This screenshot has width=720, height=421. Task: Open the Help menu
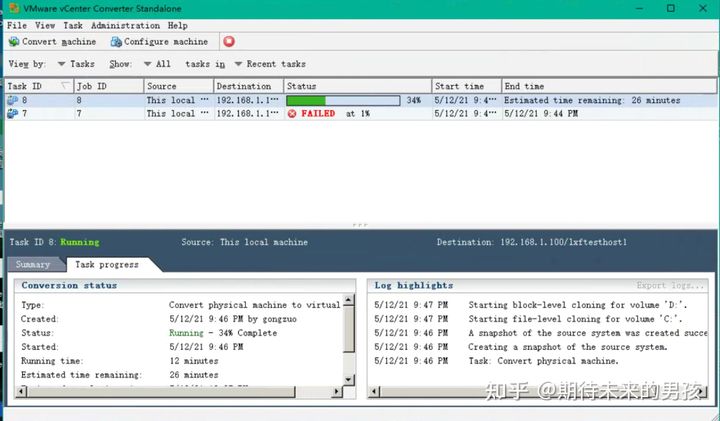pos(178,26)
